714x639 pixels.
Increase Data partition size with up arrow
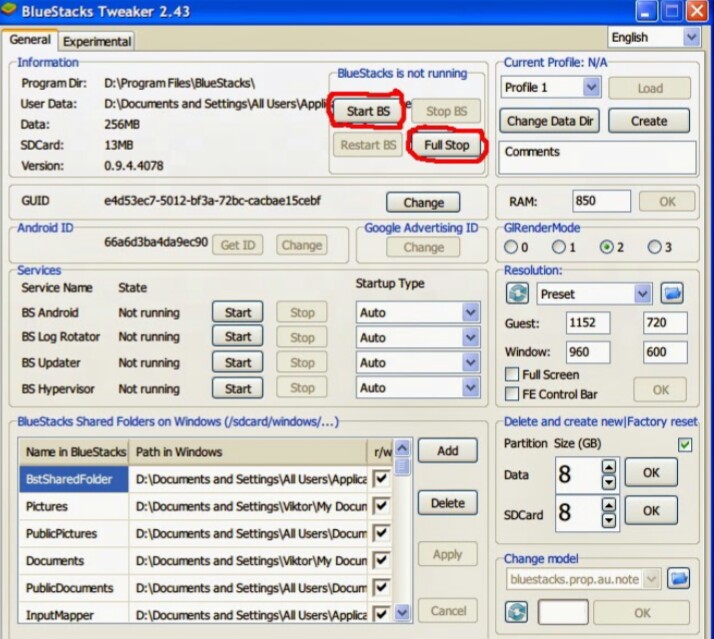coord(607,465)
